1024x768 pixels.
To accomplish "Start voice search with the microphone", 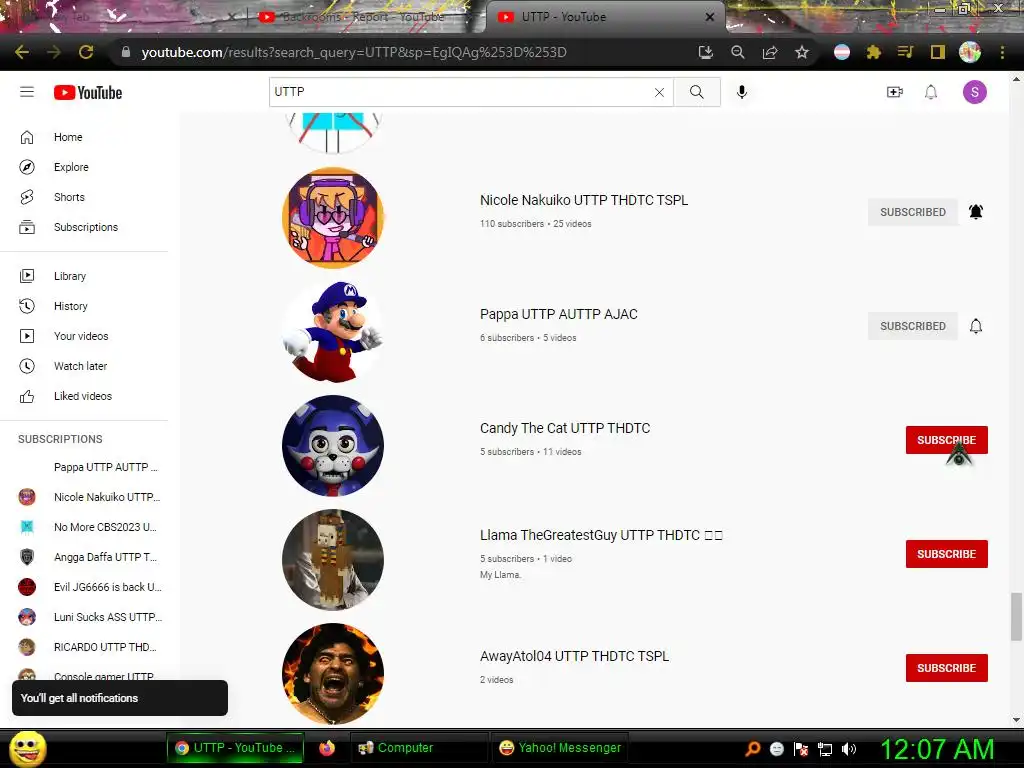I will point(741,92).
